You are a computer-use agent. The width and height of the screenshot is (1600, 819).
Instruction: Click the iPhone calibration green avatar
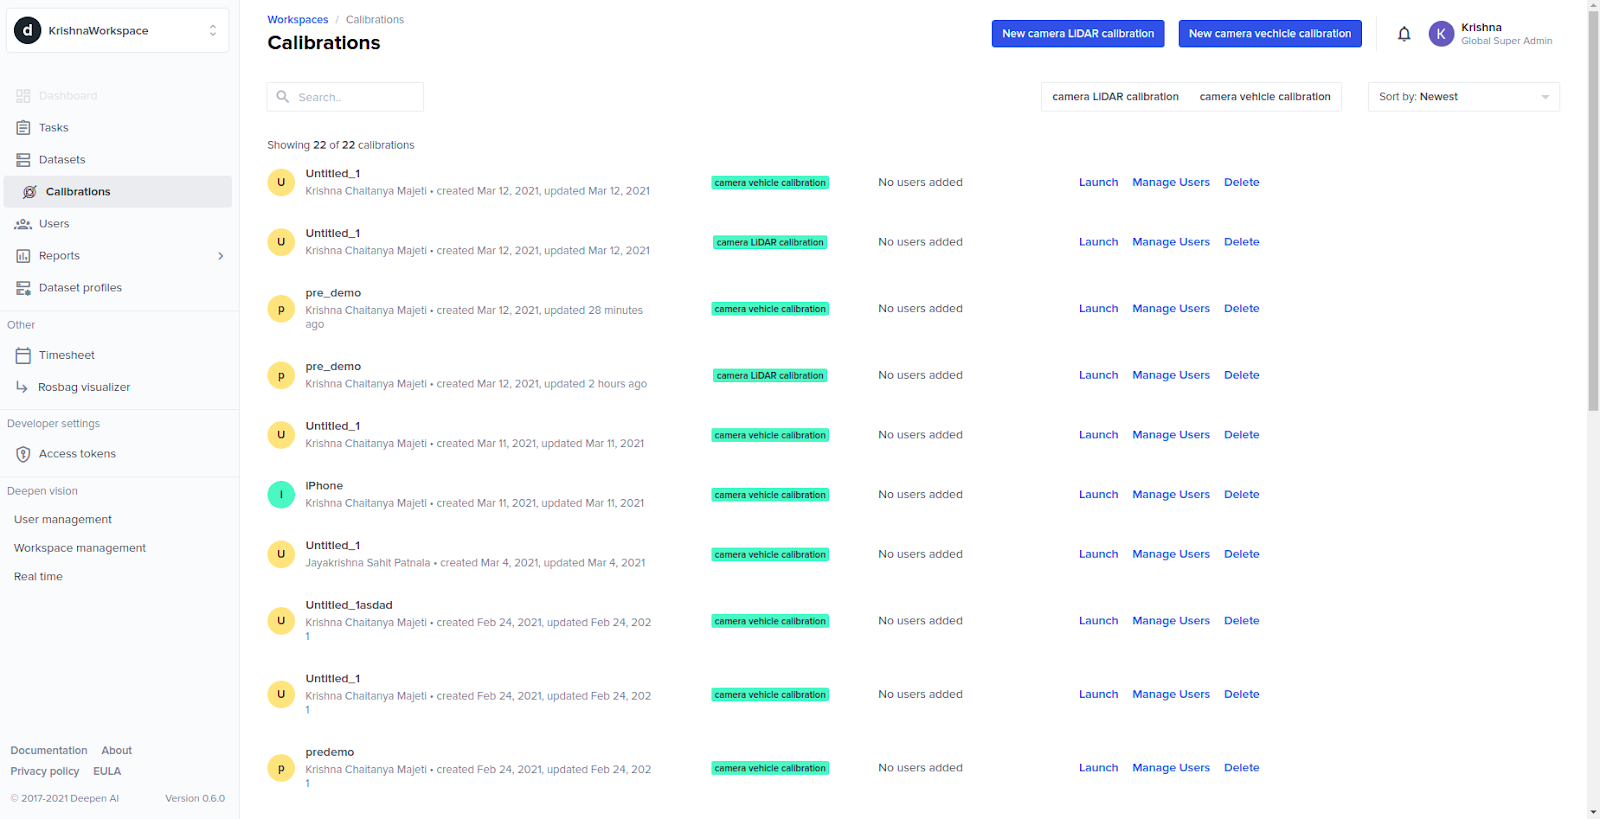click(x=281, y=494)
